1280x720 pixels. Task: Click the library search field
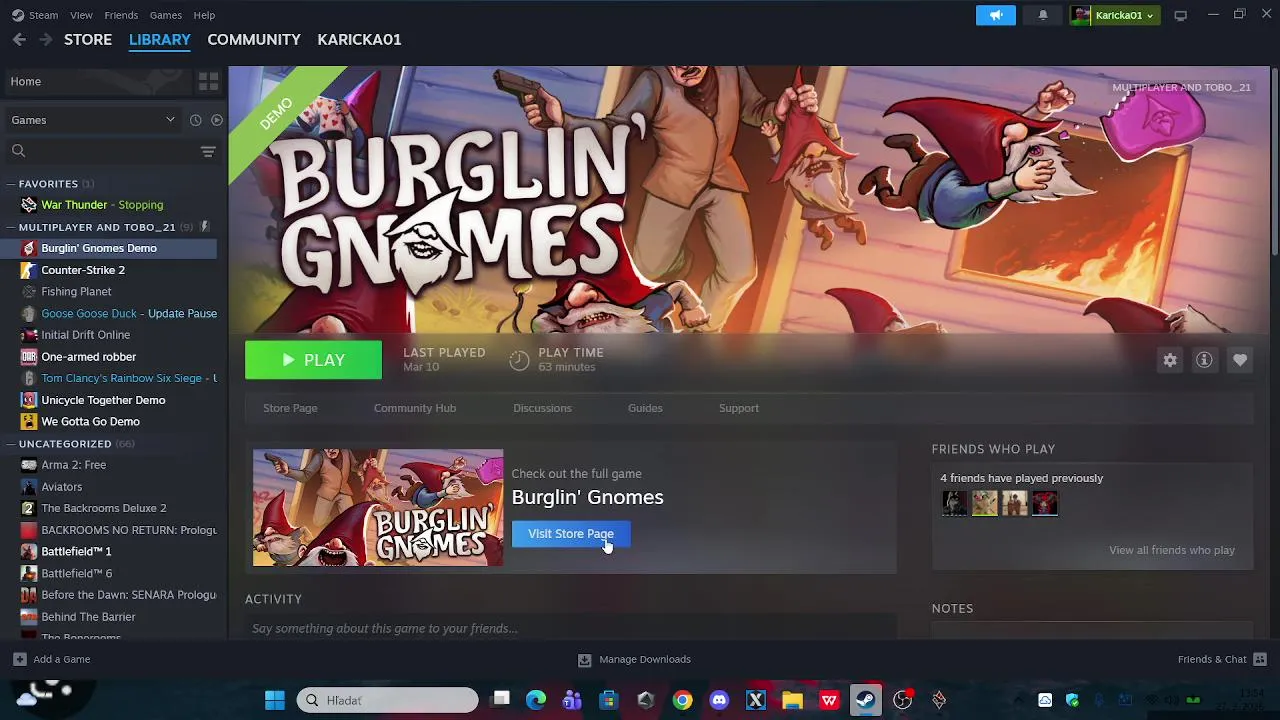(100, 151)
